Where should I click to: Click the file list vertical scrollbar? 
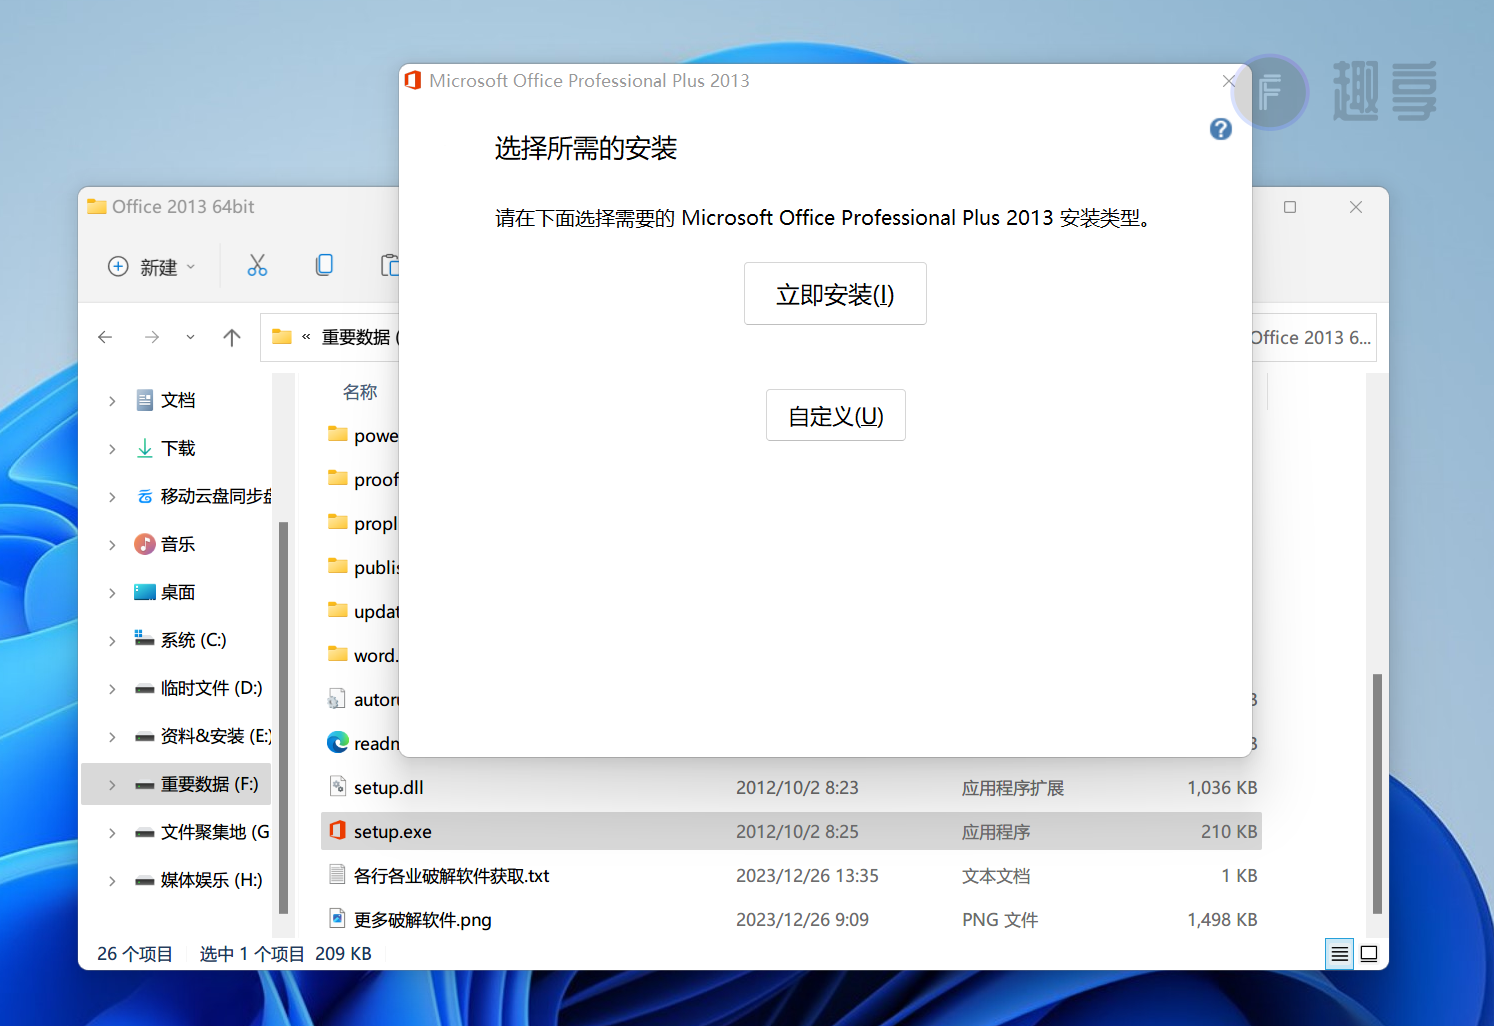[1377, 794]
